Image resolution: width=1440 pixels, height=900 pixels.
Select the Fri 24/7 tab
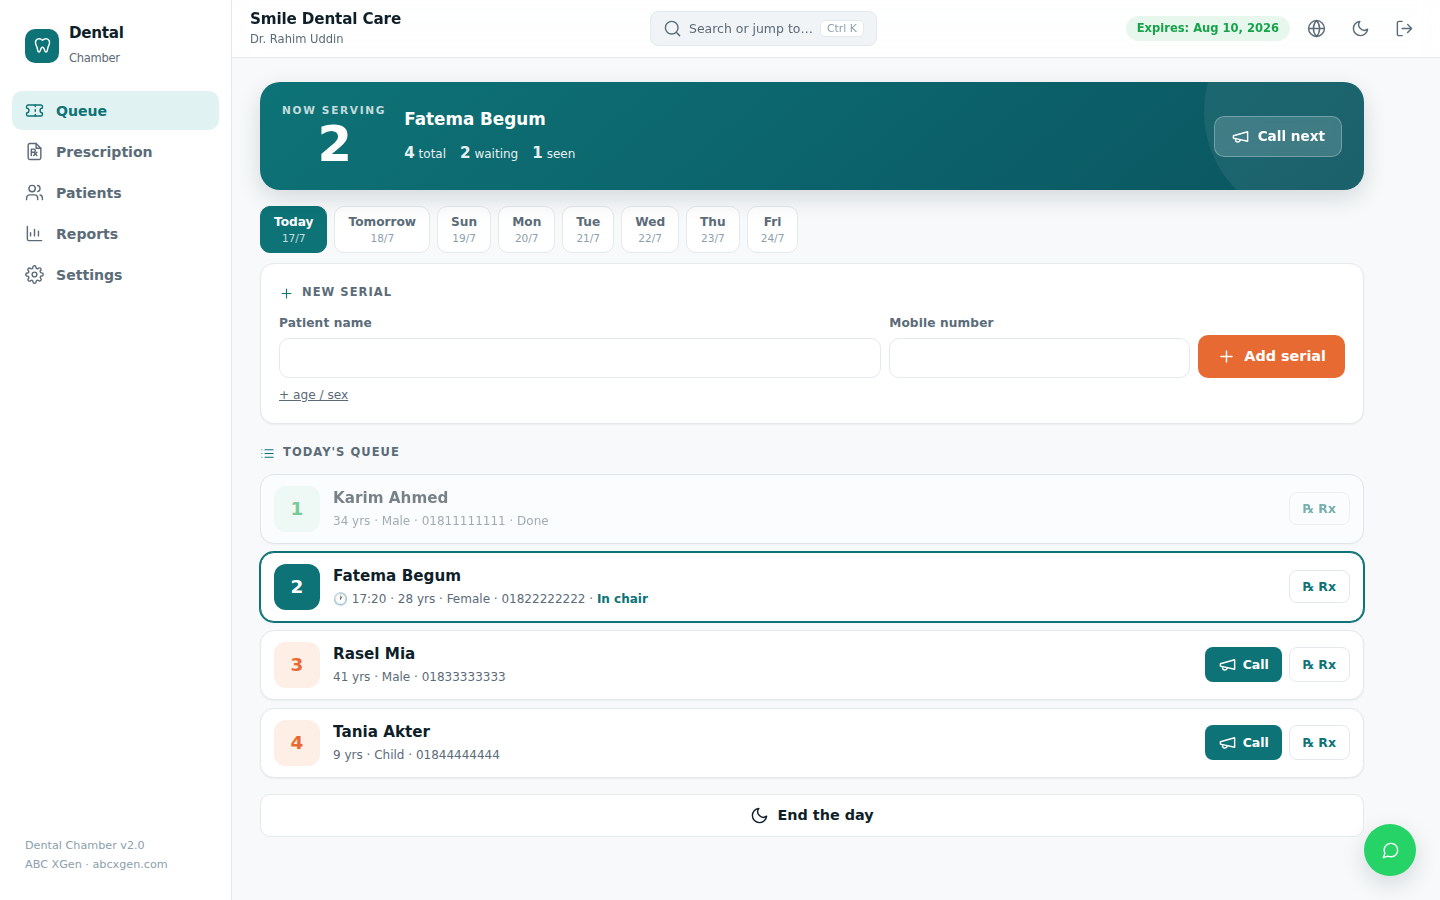[772, 229]
